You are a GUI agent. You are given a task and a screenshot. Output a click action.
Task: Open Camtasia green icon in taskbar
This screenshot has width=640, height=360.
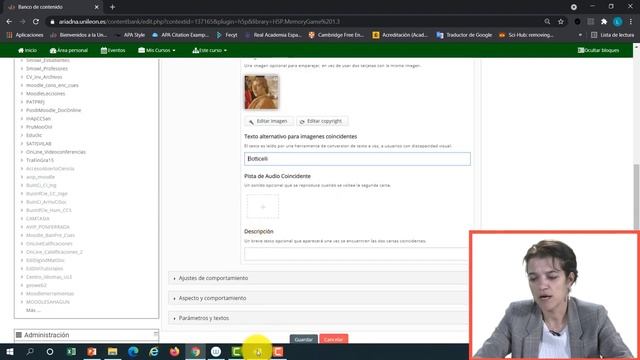click(x=236, y=351)
